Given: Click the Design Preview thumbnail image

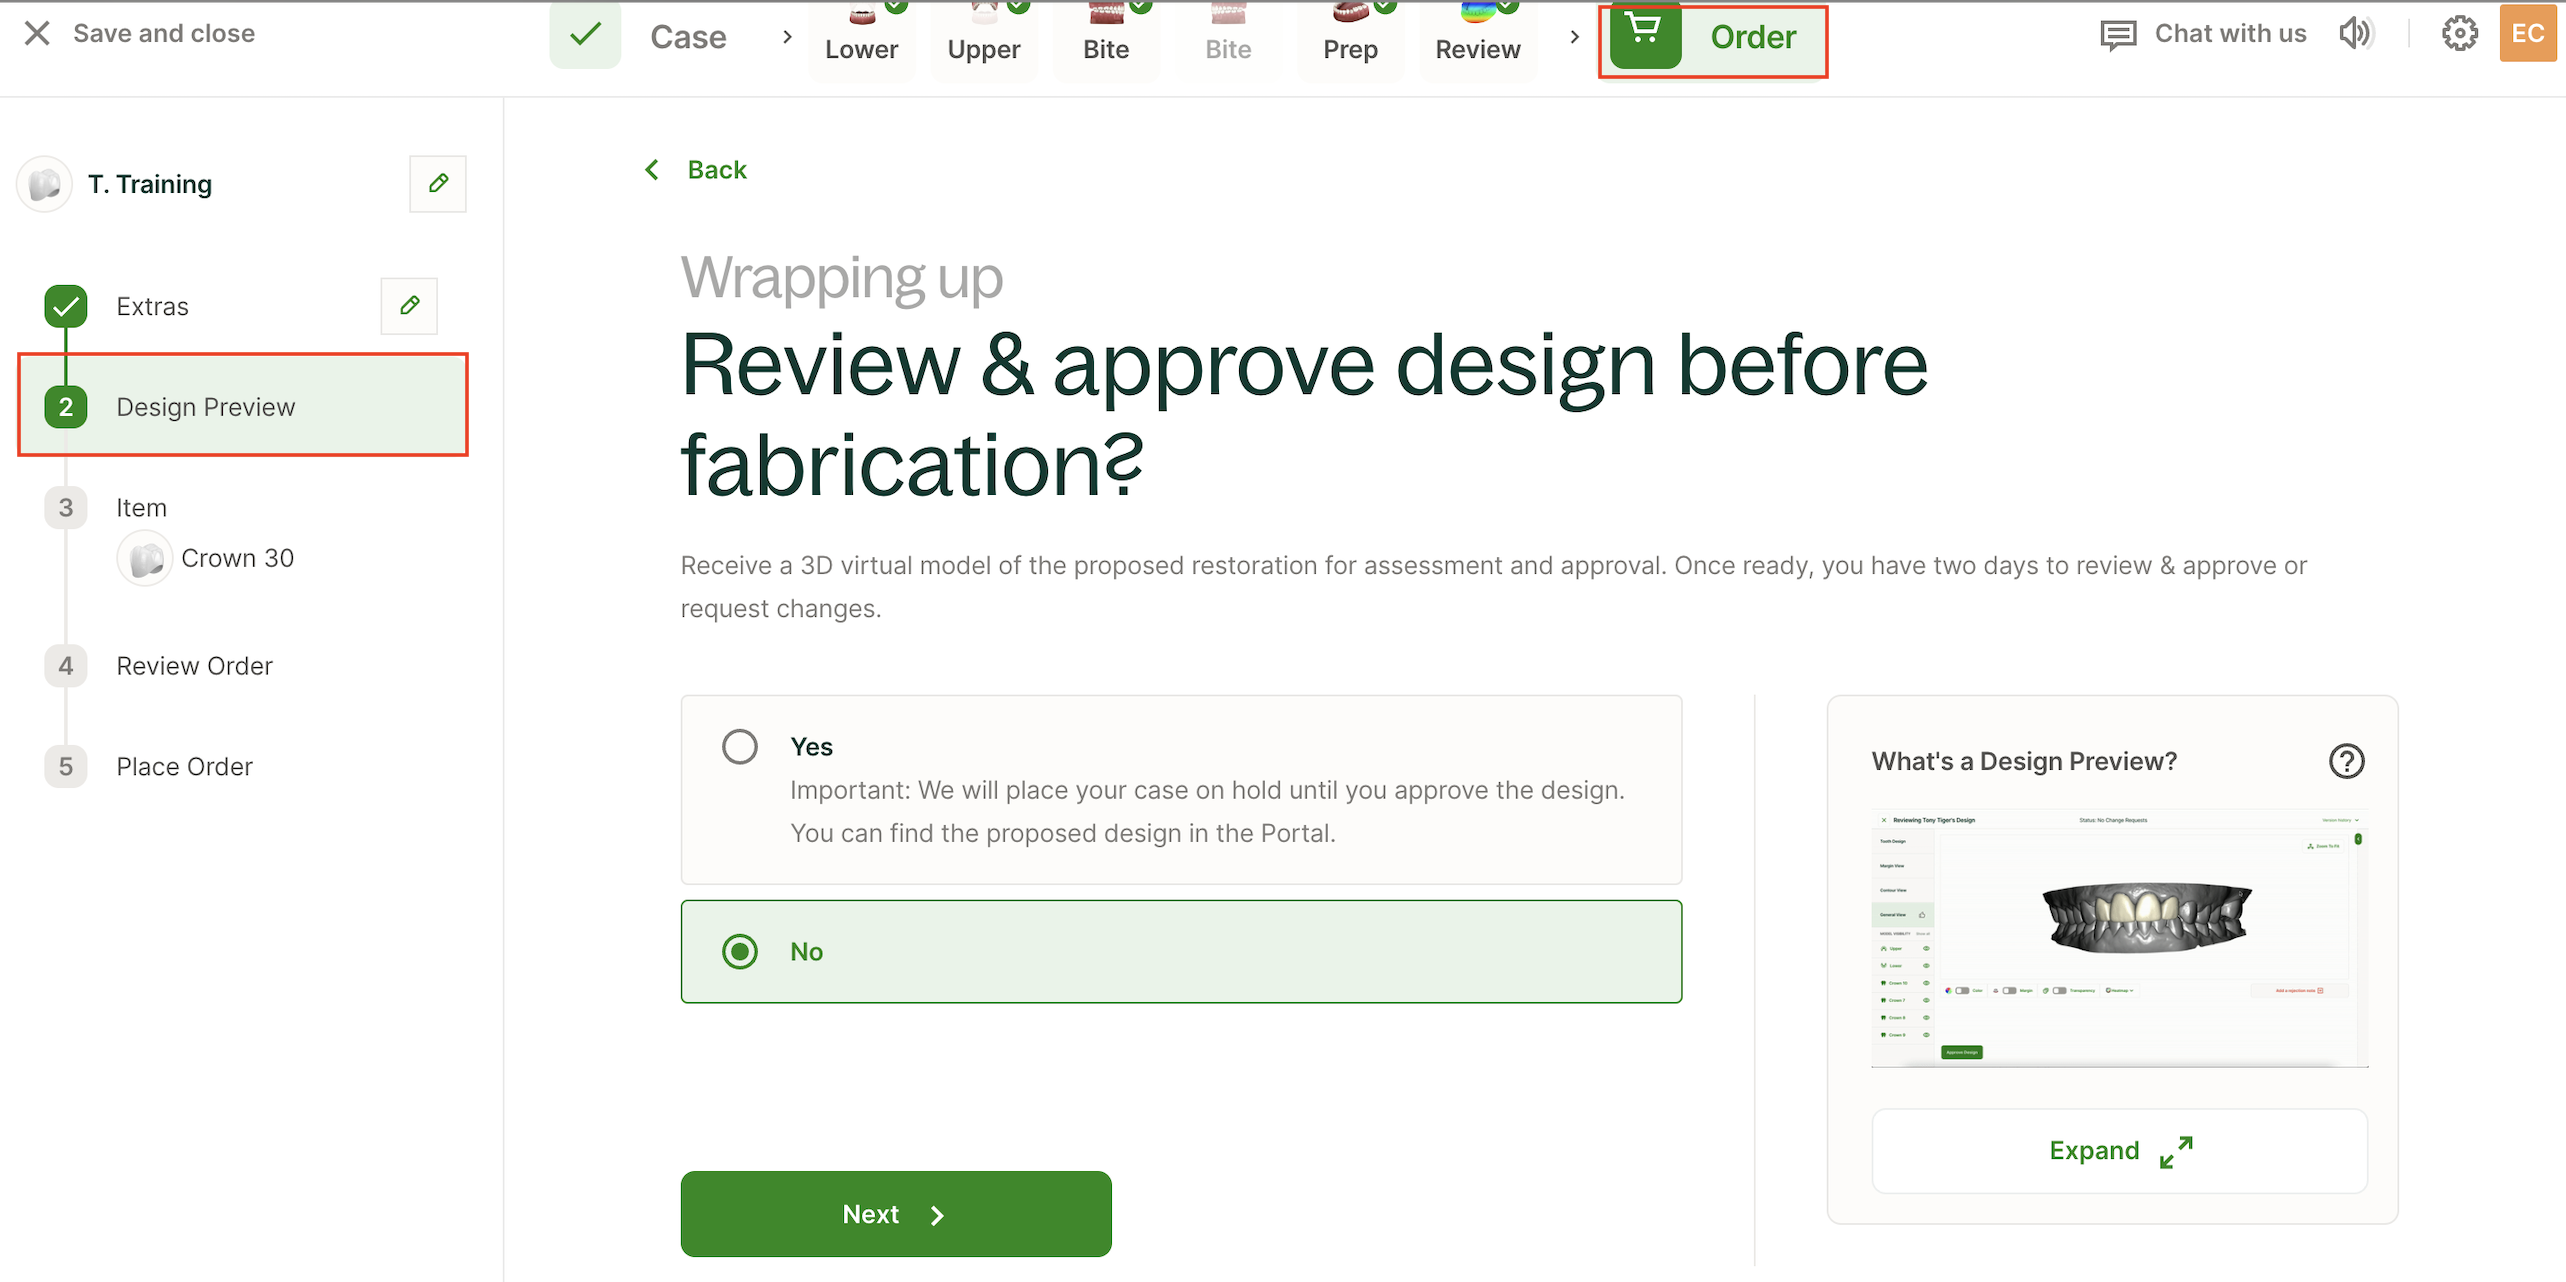Looking at the screenshot, I should [2119, 938].
